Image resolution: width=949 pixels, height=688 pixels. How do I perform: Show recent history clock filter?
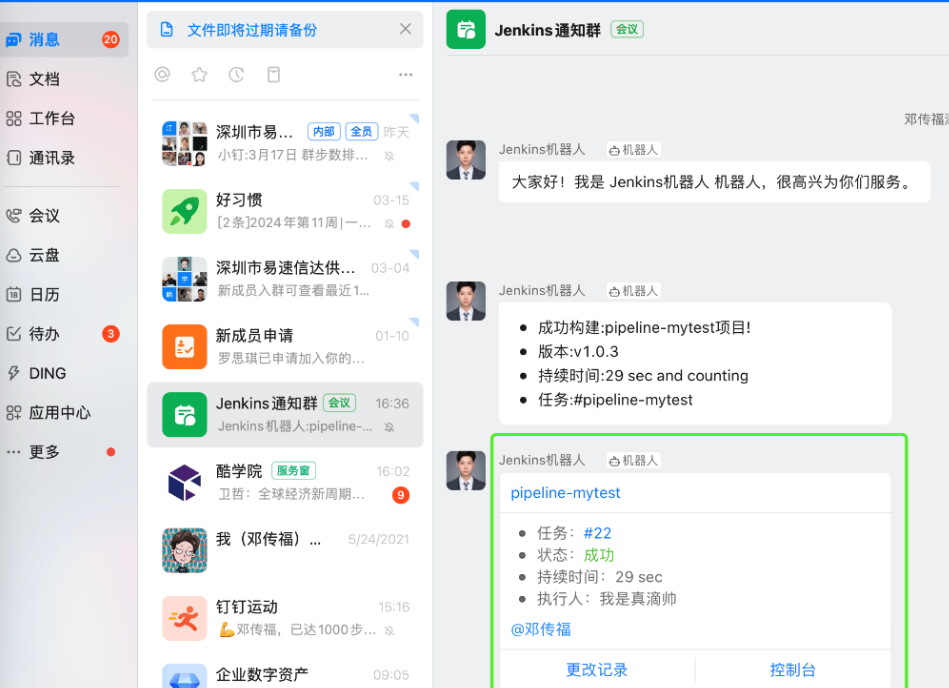pyautogui.click(x=236, y=74)
